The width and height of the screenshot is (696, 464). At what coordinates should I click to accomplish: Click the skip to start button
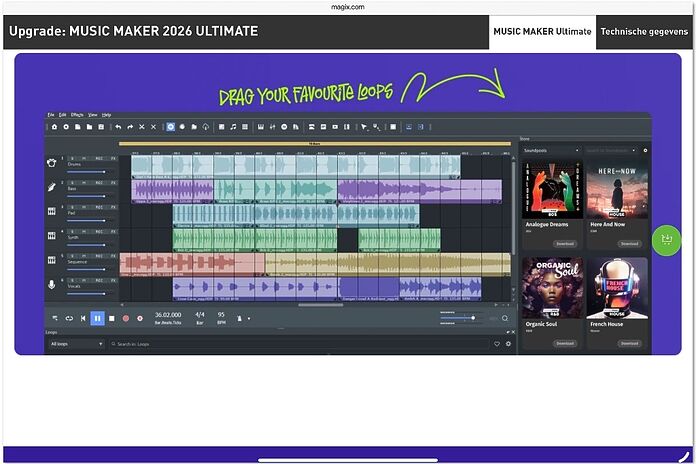83,318
